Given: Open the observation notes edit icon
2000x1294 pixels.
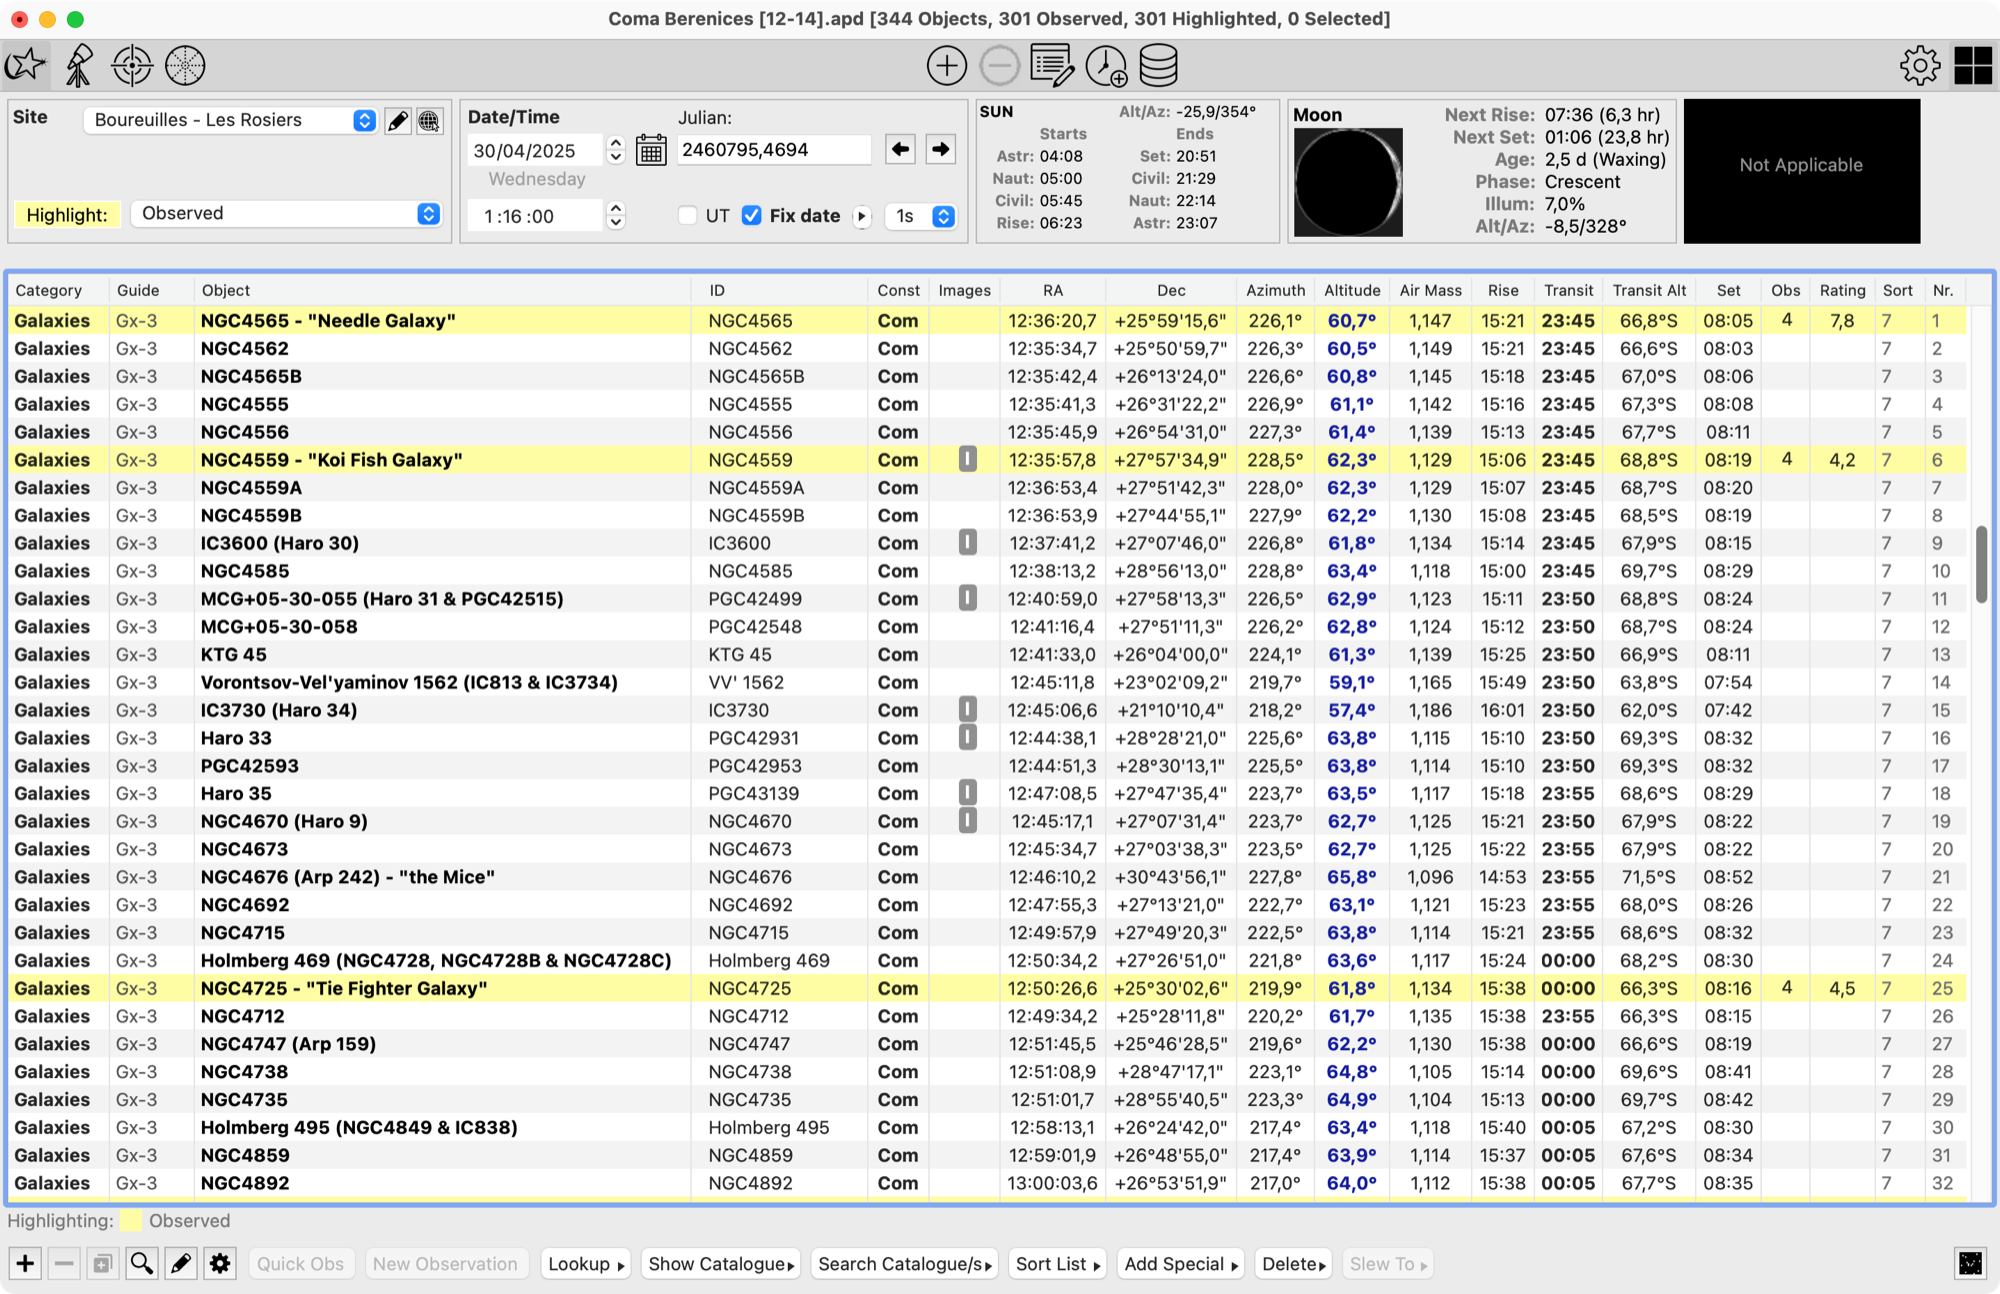Looking at the screenshot, I should (x=1052, y=66).
